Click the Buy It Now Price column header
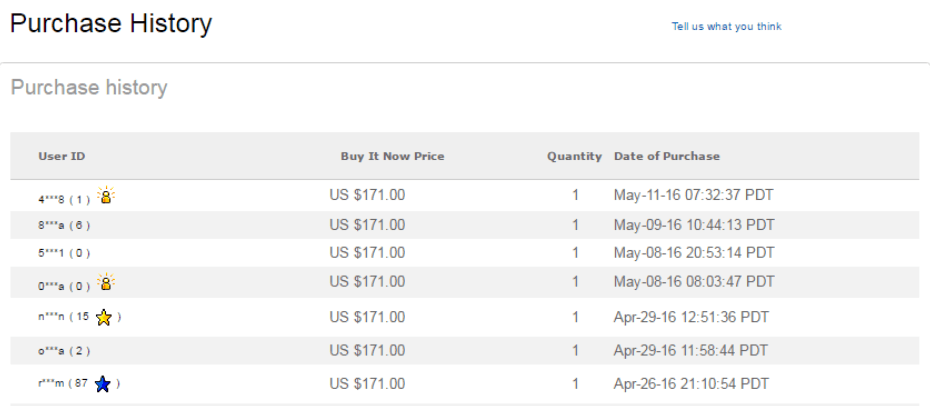The height and width of the screenshot is (406, 930). point(392,156)
